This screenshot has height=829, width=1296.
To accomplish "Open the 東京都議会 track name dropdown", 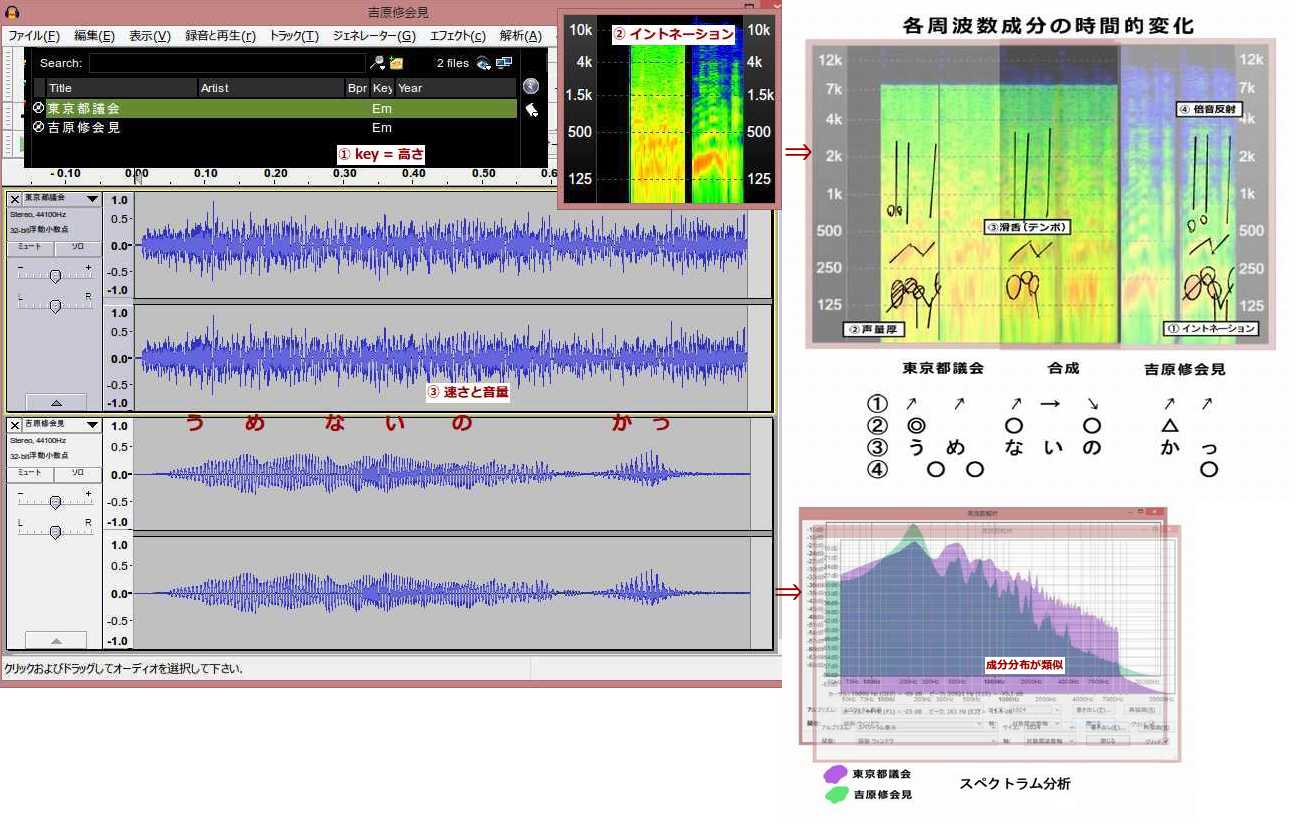I will click(x=61, y=199).
